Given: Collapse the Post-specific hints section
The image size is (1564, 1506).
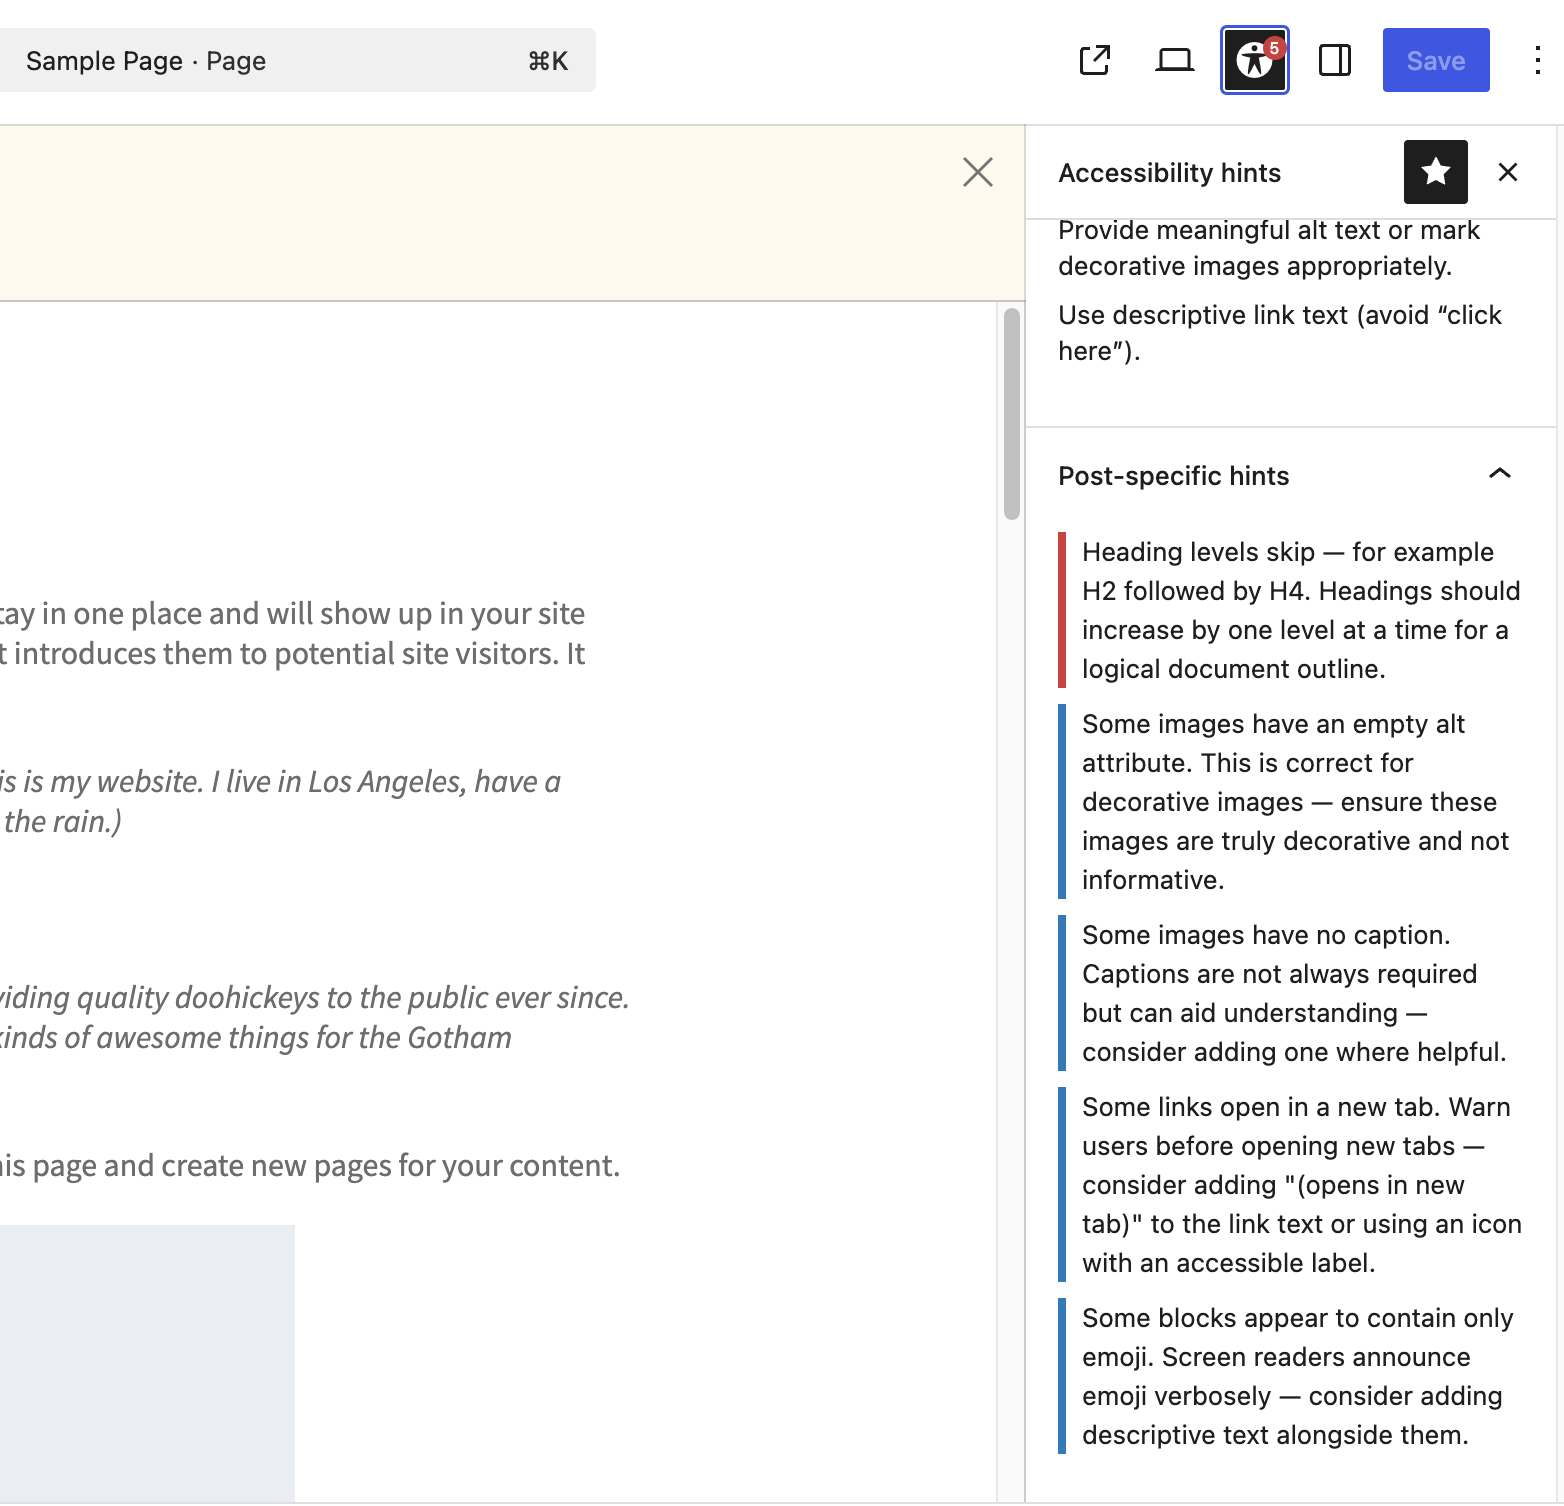Looking at the screenshot, I should 1290,476.
